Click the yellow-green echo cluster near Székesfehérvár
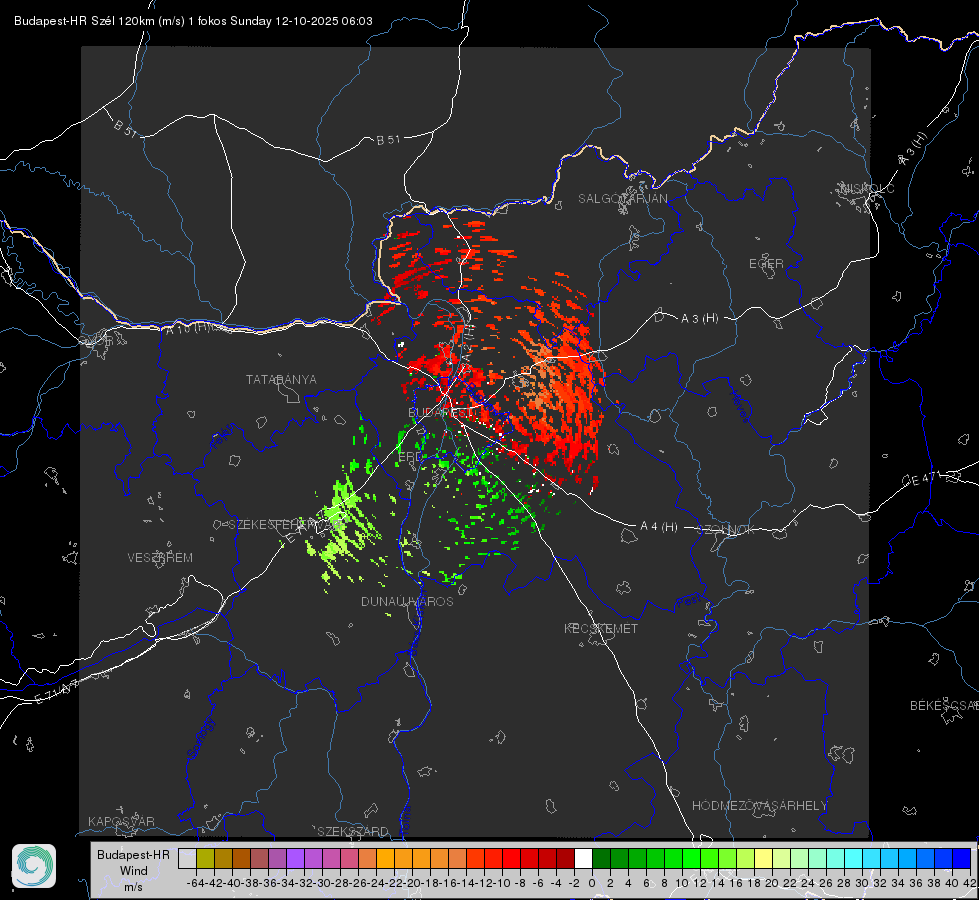The width and height of the screenshot is (979, 900). 342,528
